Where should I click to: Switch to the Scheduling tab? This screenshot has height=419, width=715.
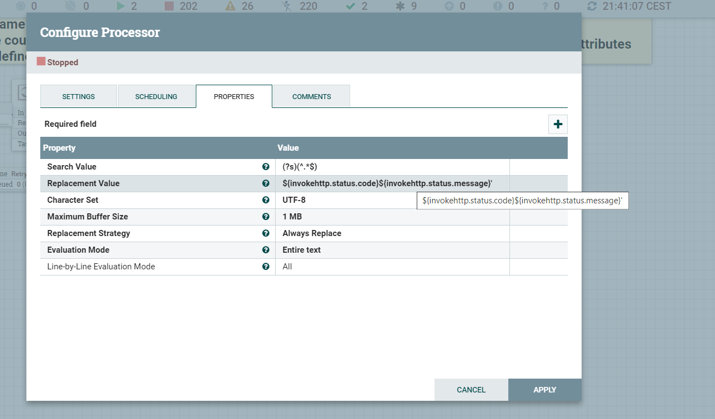tap(156, 97)
